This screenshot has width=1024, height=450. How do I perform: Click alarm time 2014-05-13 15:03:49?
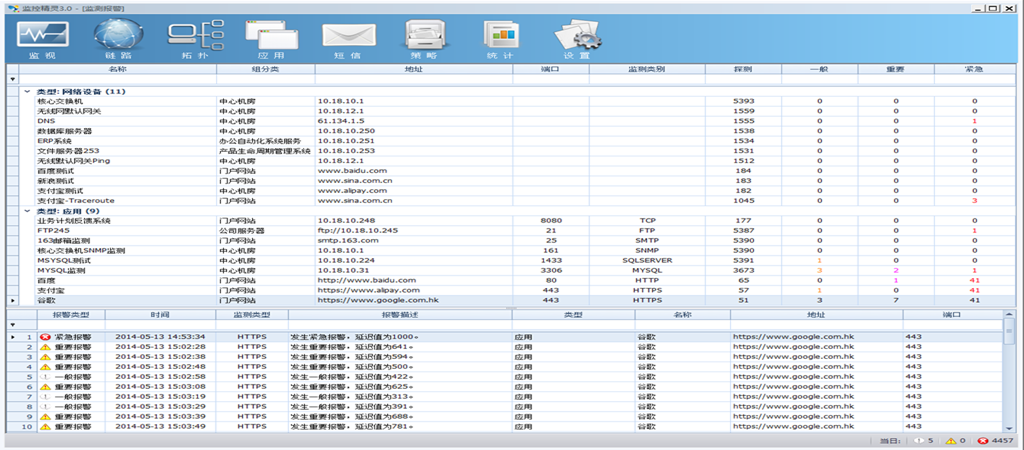(160, 426)
